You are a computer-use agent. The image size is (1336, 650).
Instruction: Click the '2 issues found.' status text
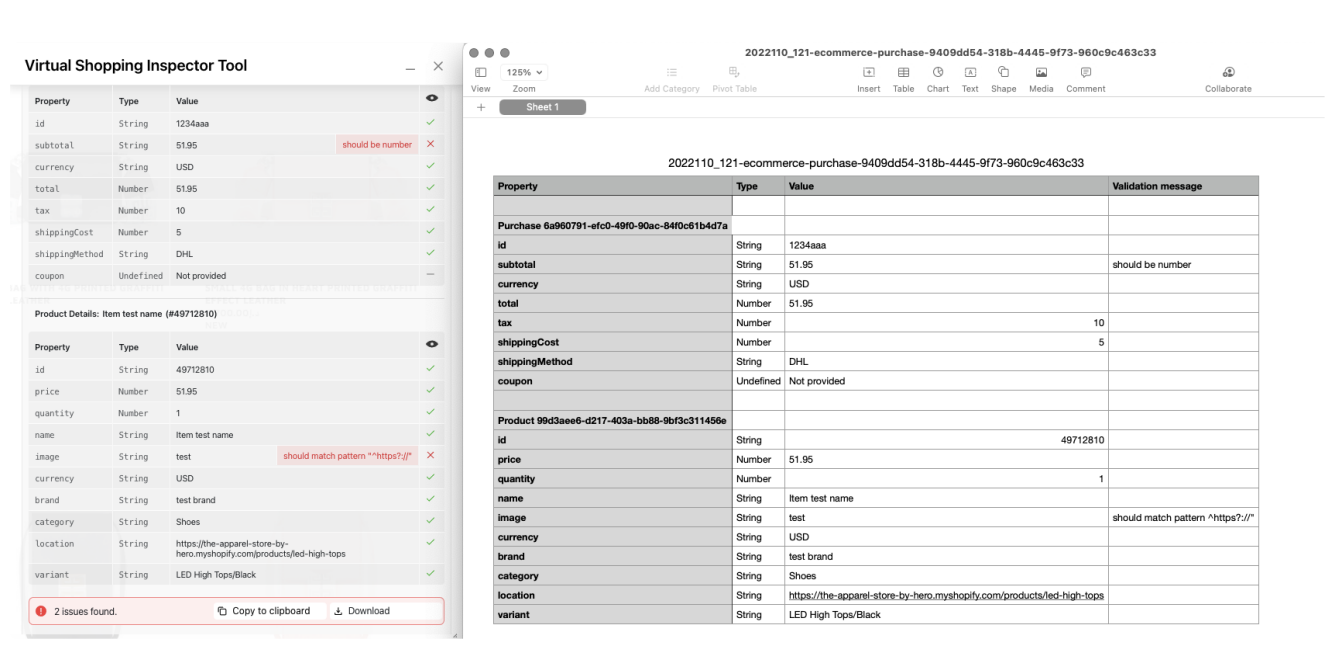pyautogui.click(x=85, y=611)
